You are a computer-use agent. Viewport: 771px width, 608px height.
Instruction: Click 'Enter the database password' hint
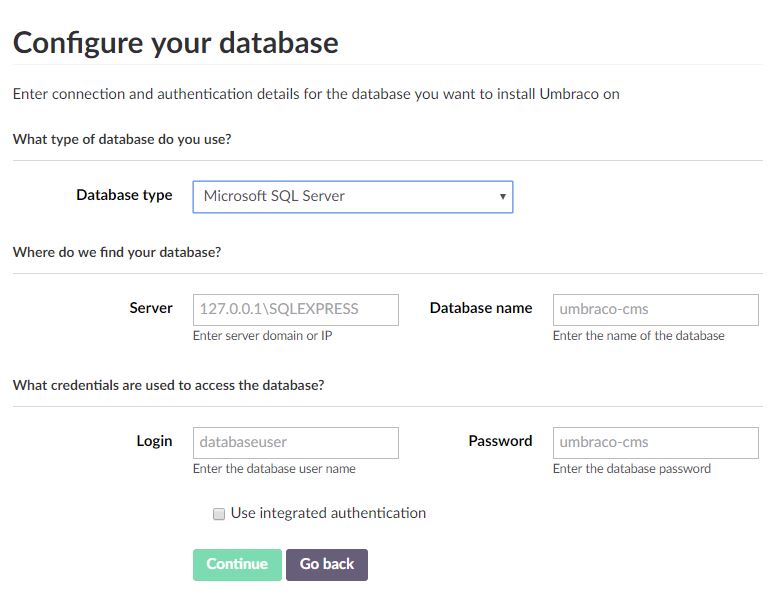(631, 468)
